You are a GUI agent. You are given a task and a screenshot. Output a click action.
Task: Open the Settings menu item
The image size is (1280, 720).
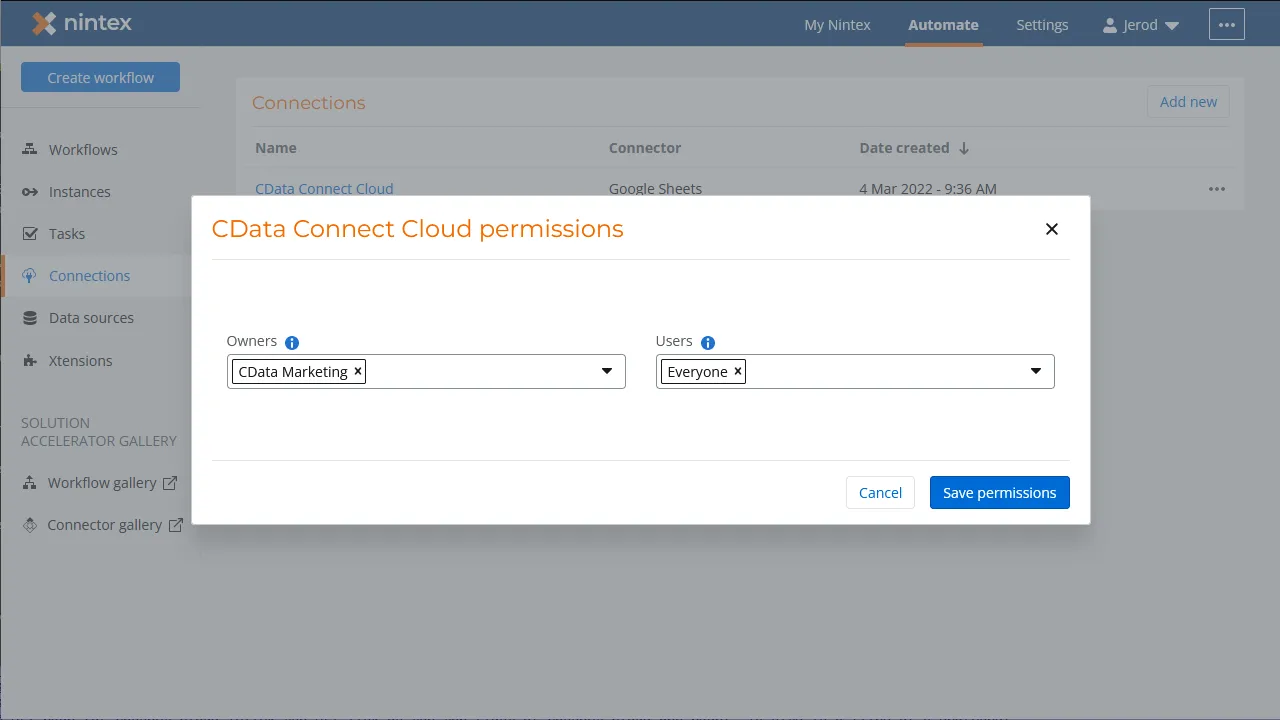tap(1042, 24)
